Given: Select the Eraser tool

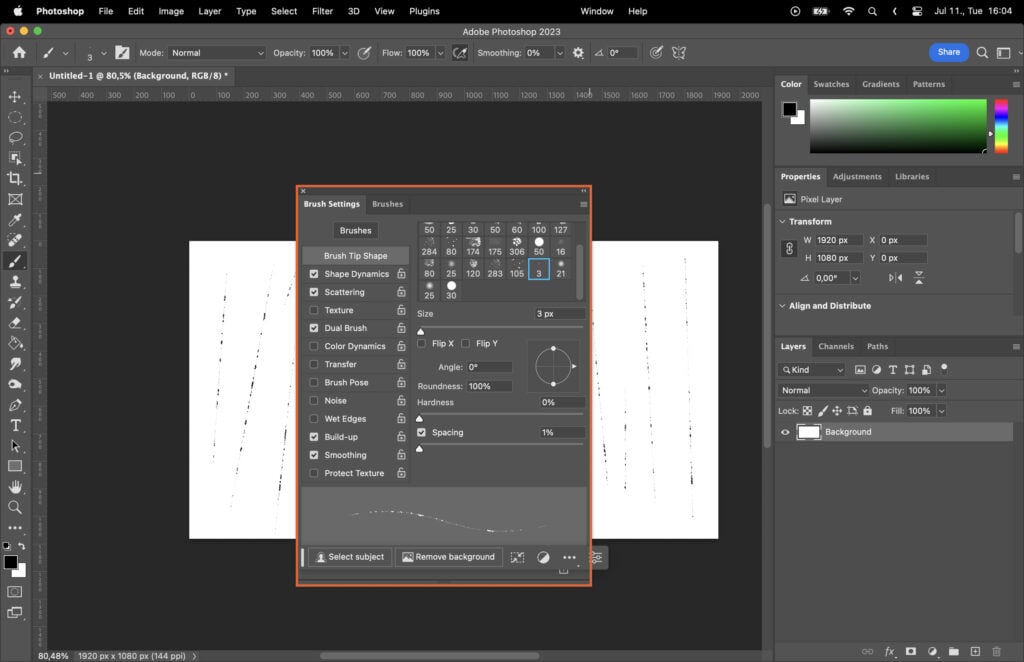Looking at the screenshot, I should pyautogui.click(x=15, y=320).
